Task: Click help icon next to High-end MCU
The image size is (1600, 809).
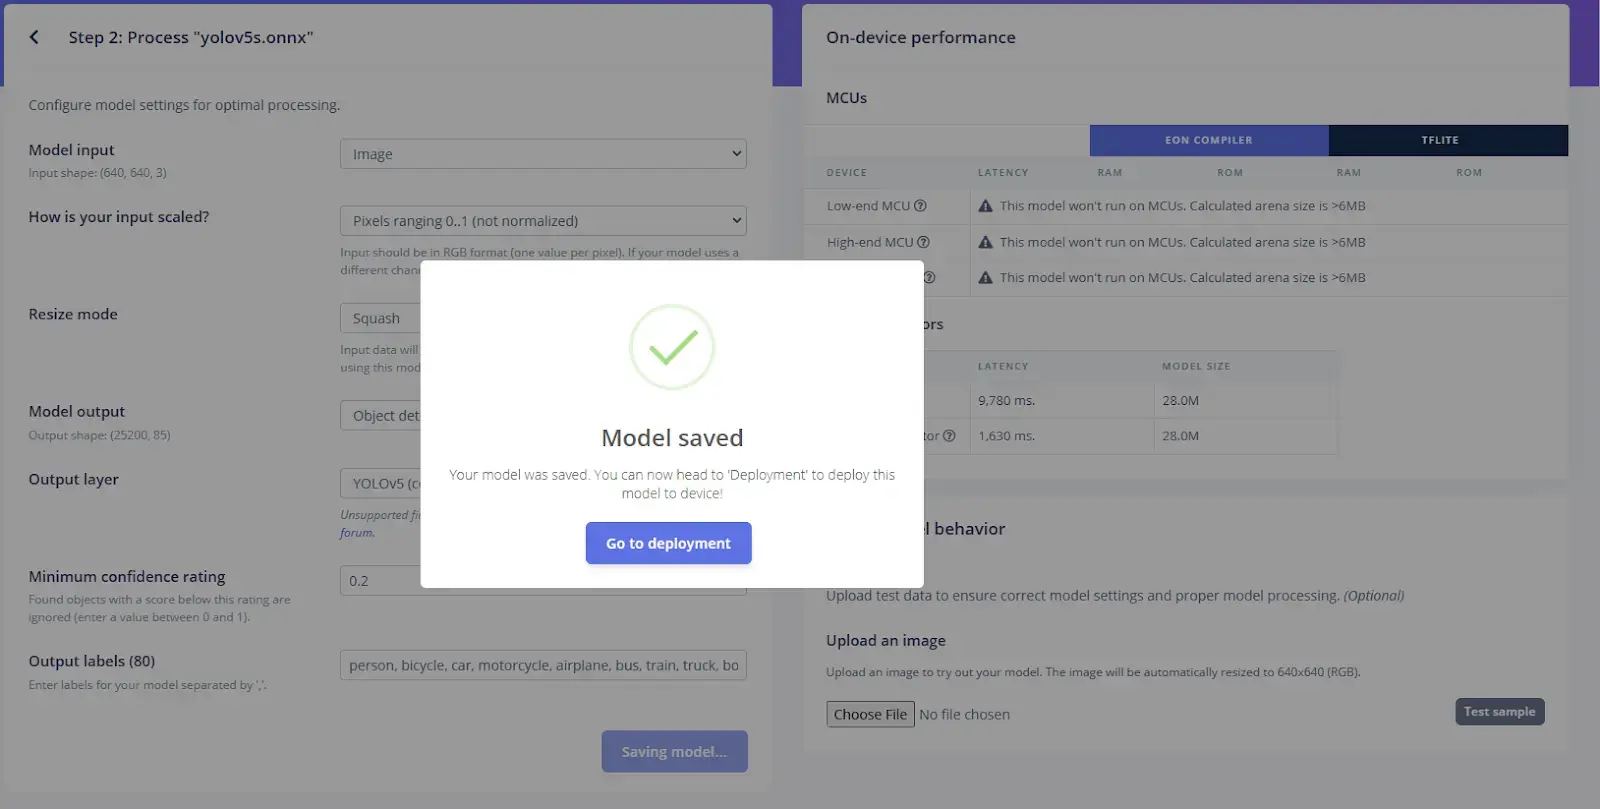Action: click(923, 242)
